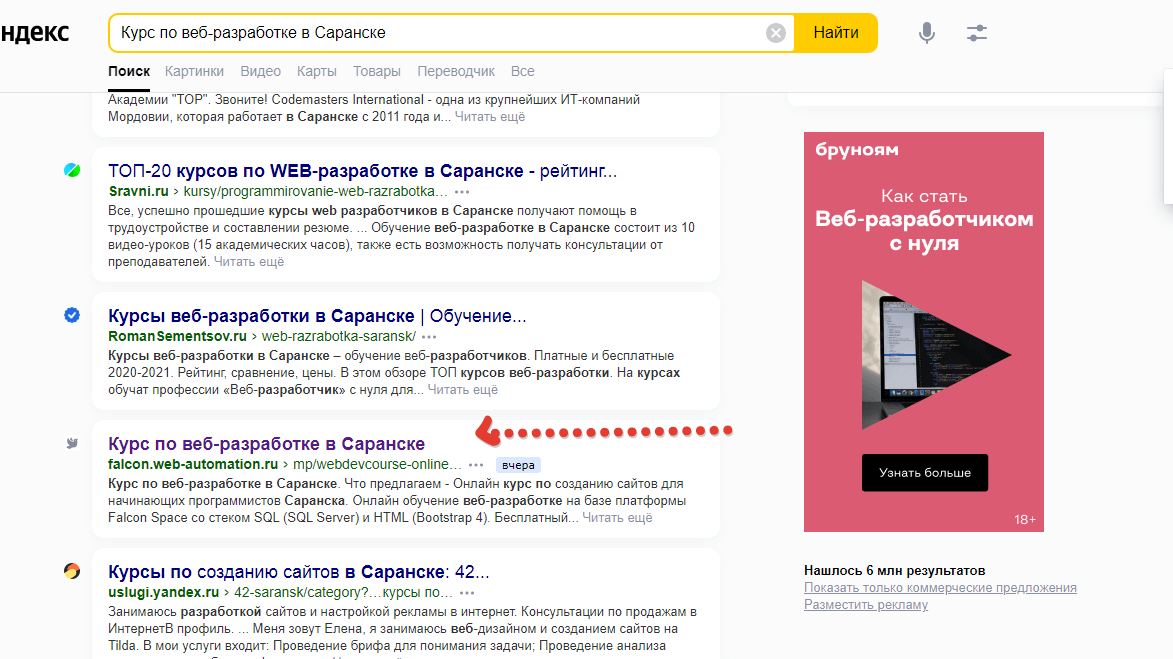This screenshot has width=1173, height=659.
Task: Click Узнать больше in the ad banner
Action: point(924,472)
